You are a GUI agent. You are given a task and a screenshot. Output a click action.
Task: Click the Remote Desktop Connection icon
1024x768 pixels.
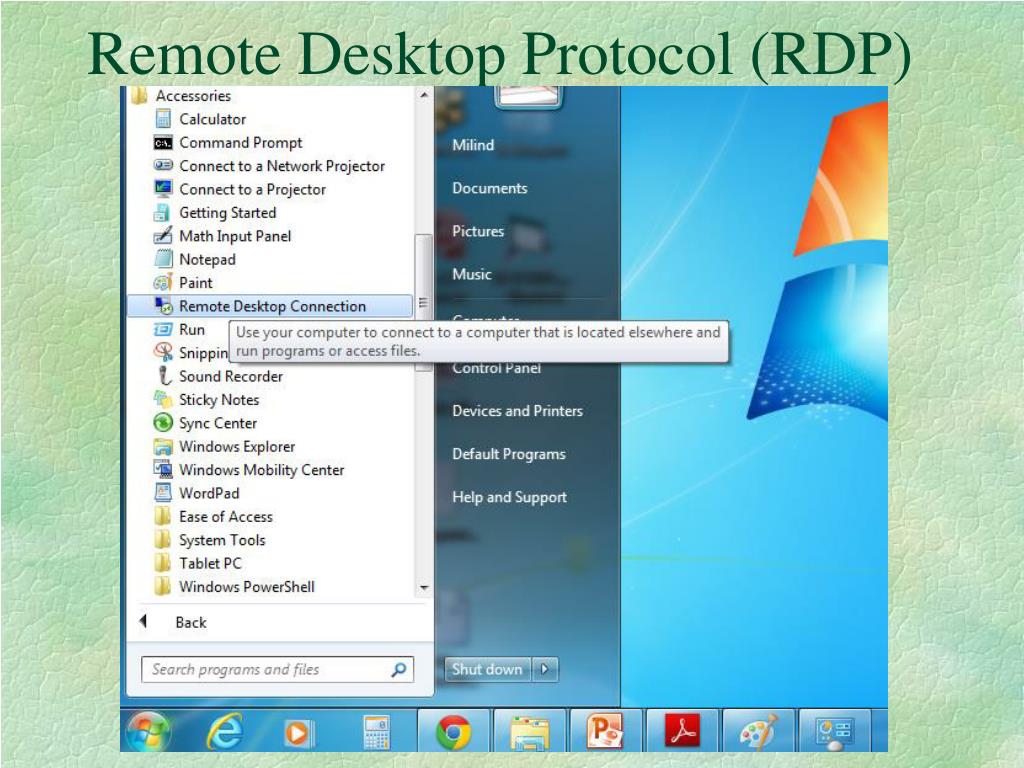point(163,306)
